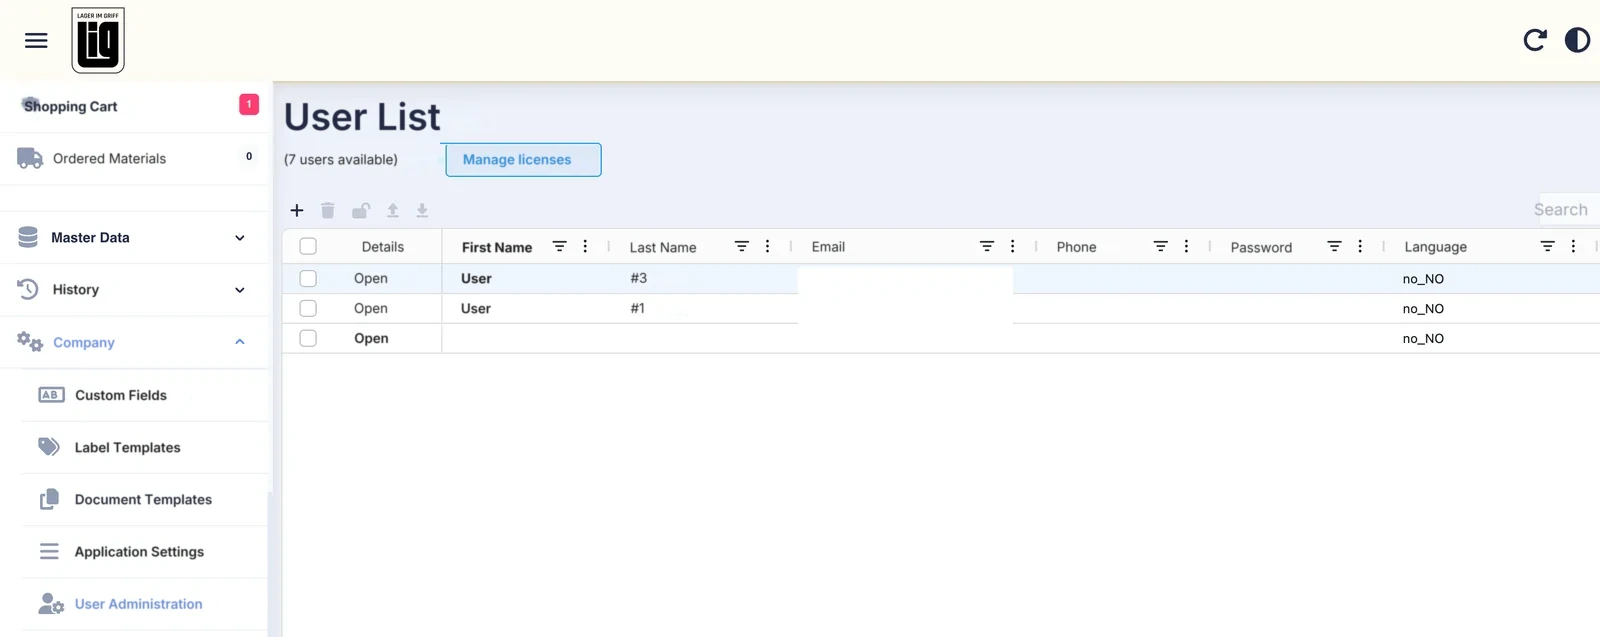Filter the Language column

[1548, 246]
